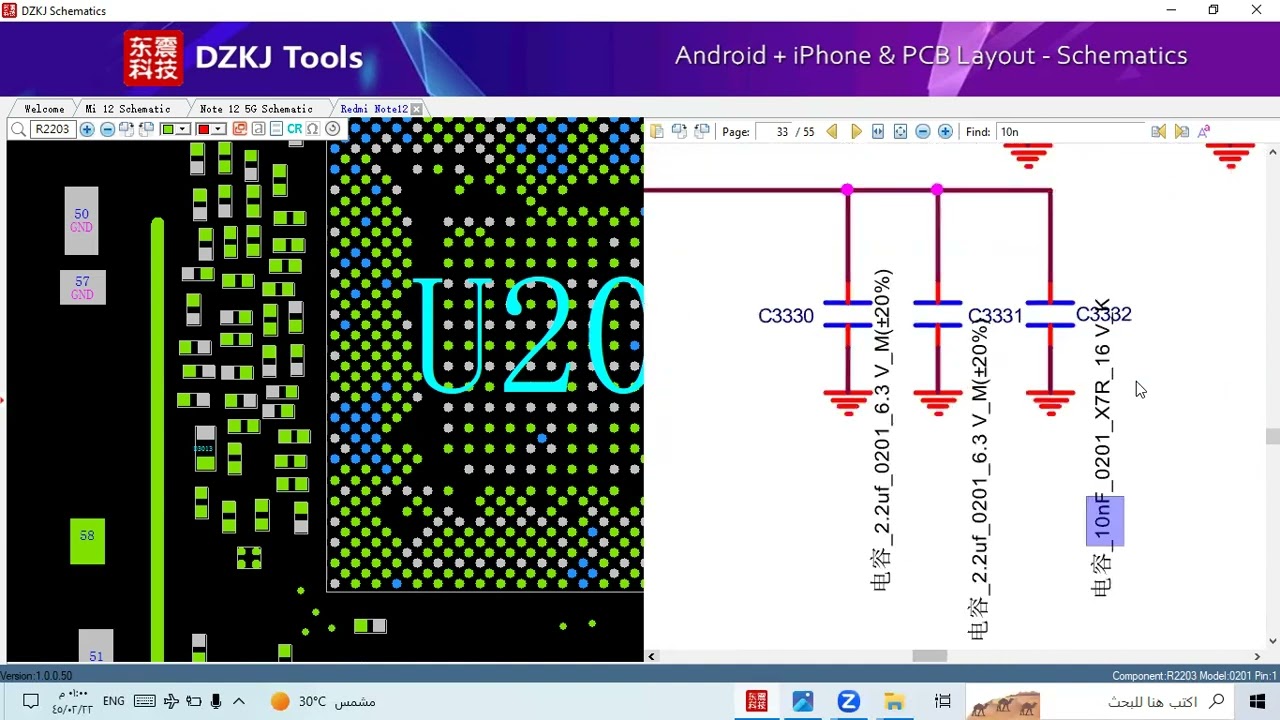Image resolution: width=1280 pixels, height=720 pixels.
Task: Click the green color swatch in PCB toolbar
Action: point(168,129)
